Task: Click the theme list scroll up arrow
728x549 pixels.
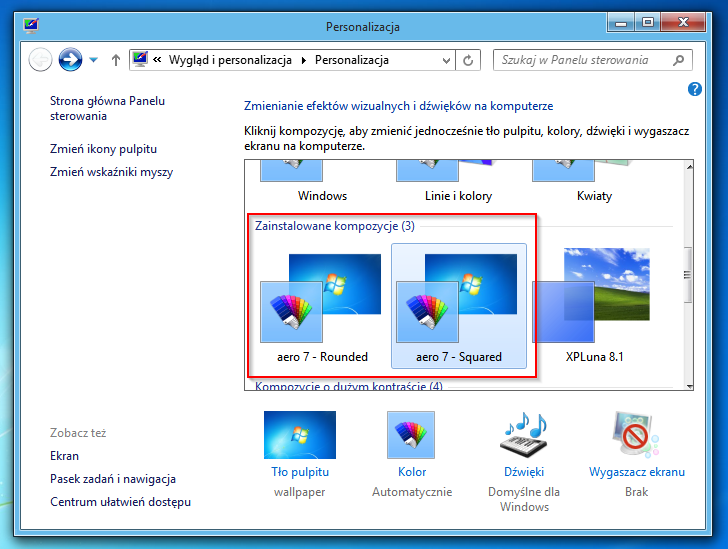Action: 689,166
